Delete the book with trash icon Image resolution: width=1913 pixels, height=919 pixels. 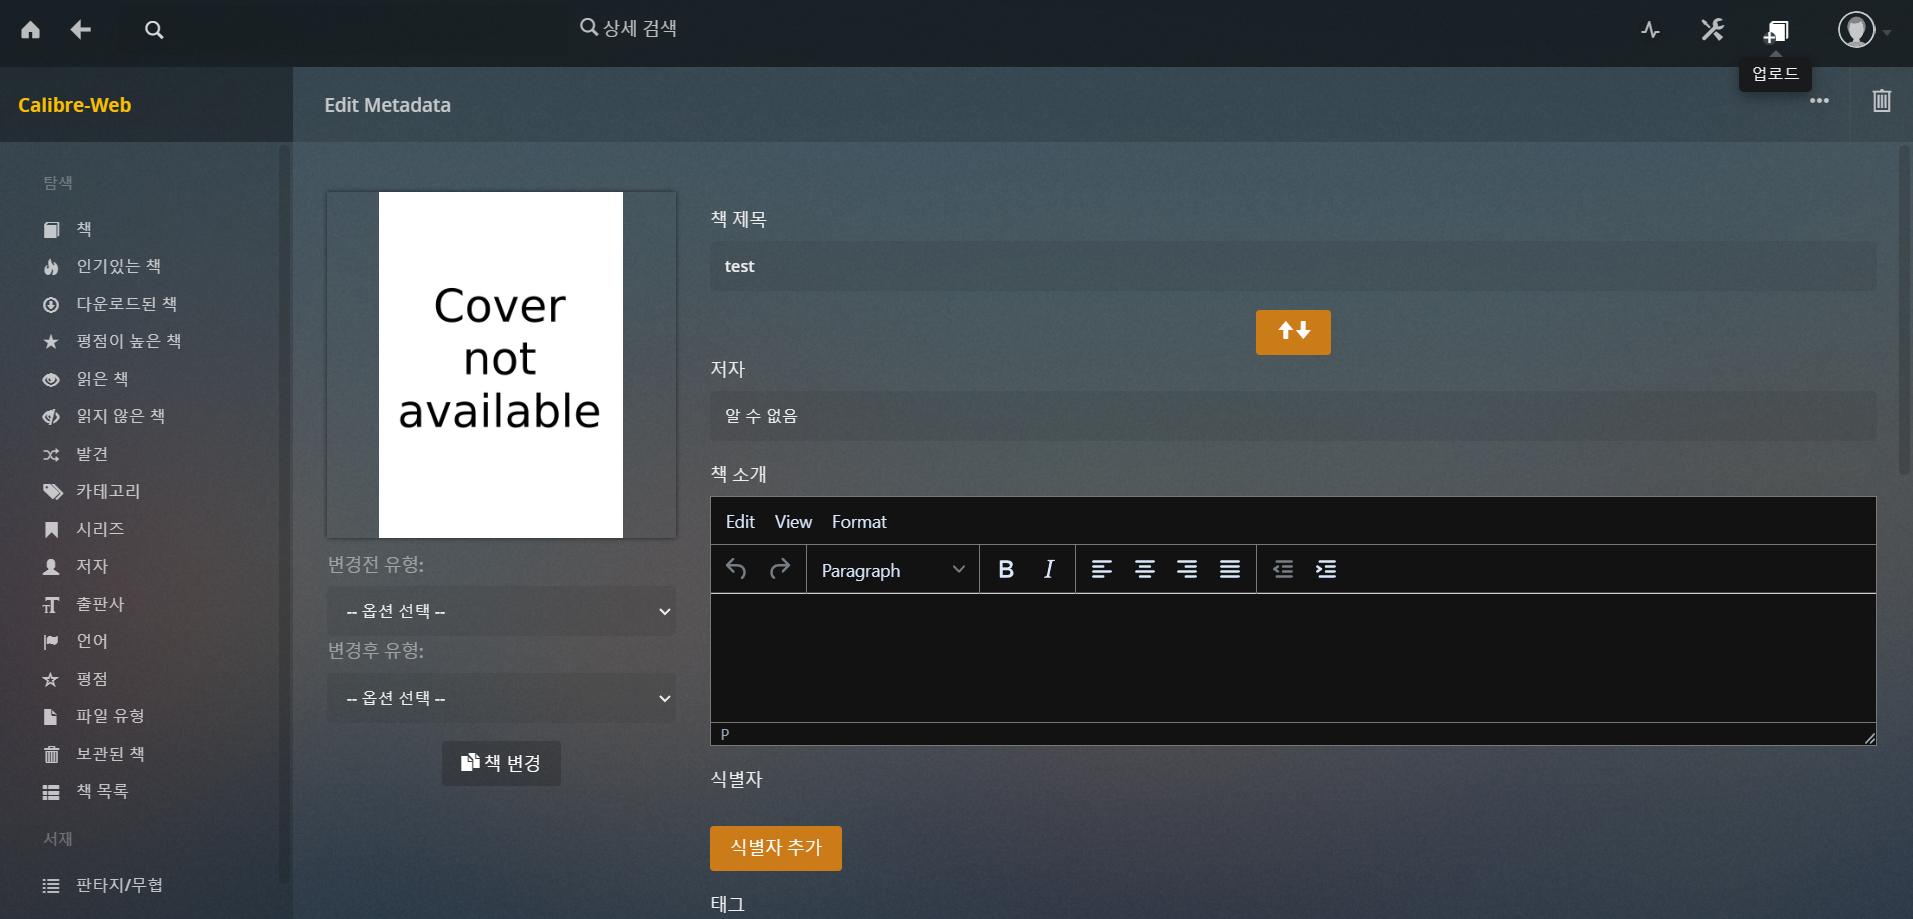click(x=1881, y=101)
